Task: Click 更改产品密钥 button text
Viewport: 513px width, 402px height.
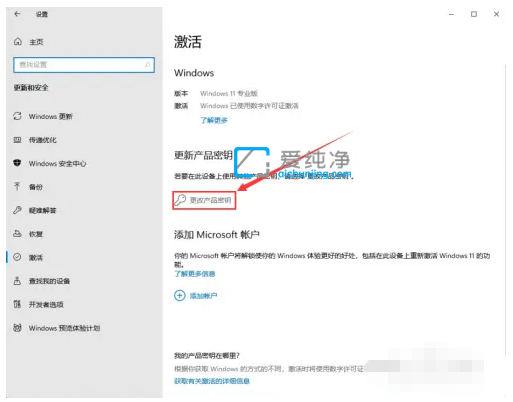Action: (210, 200)
